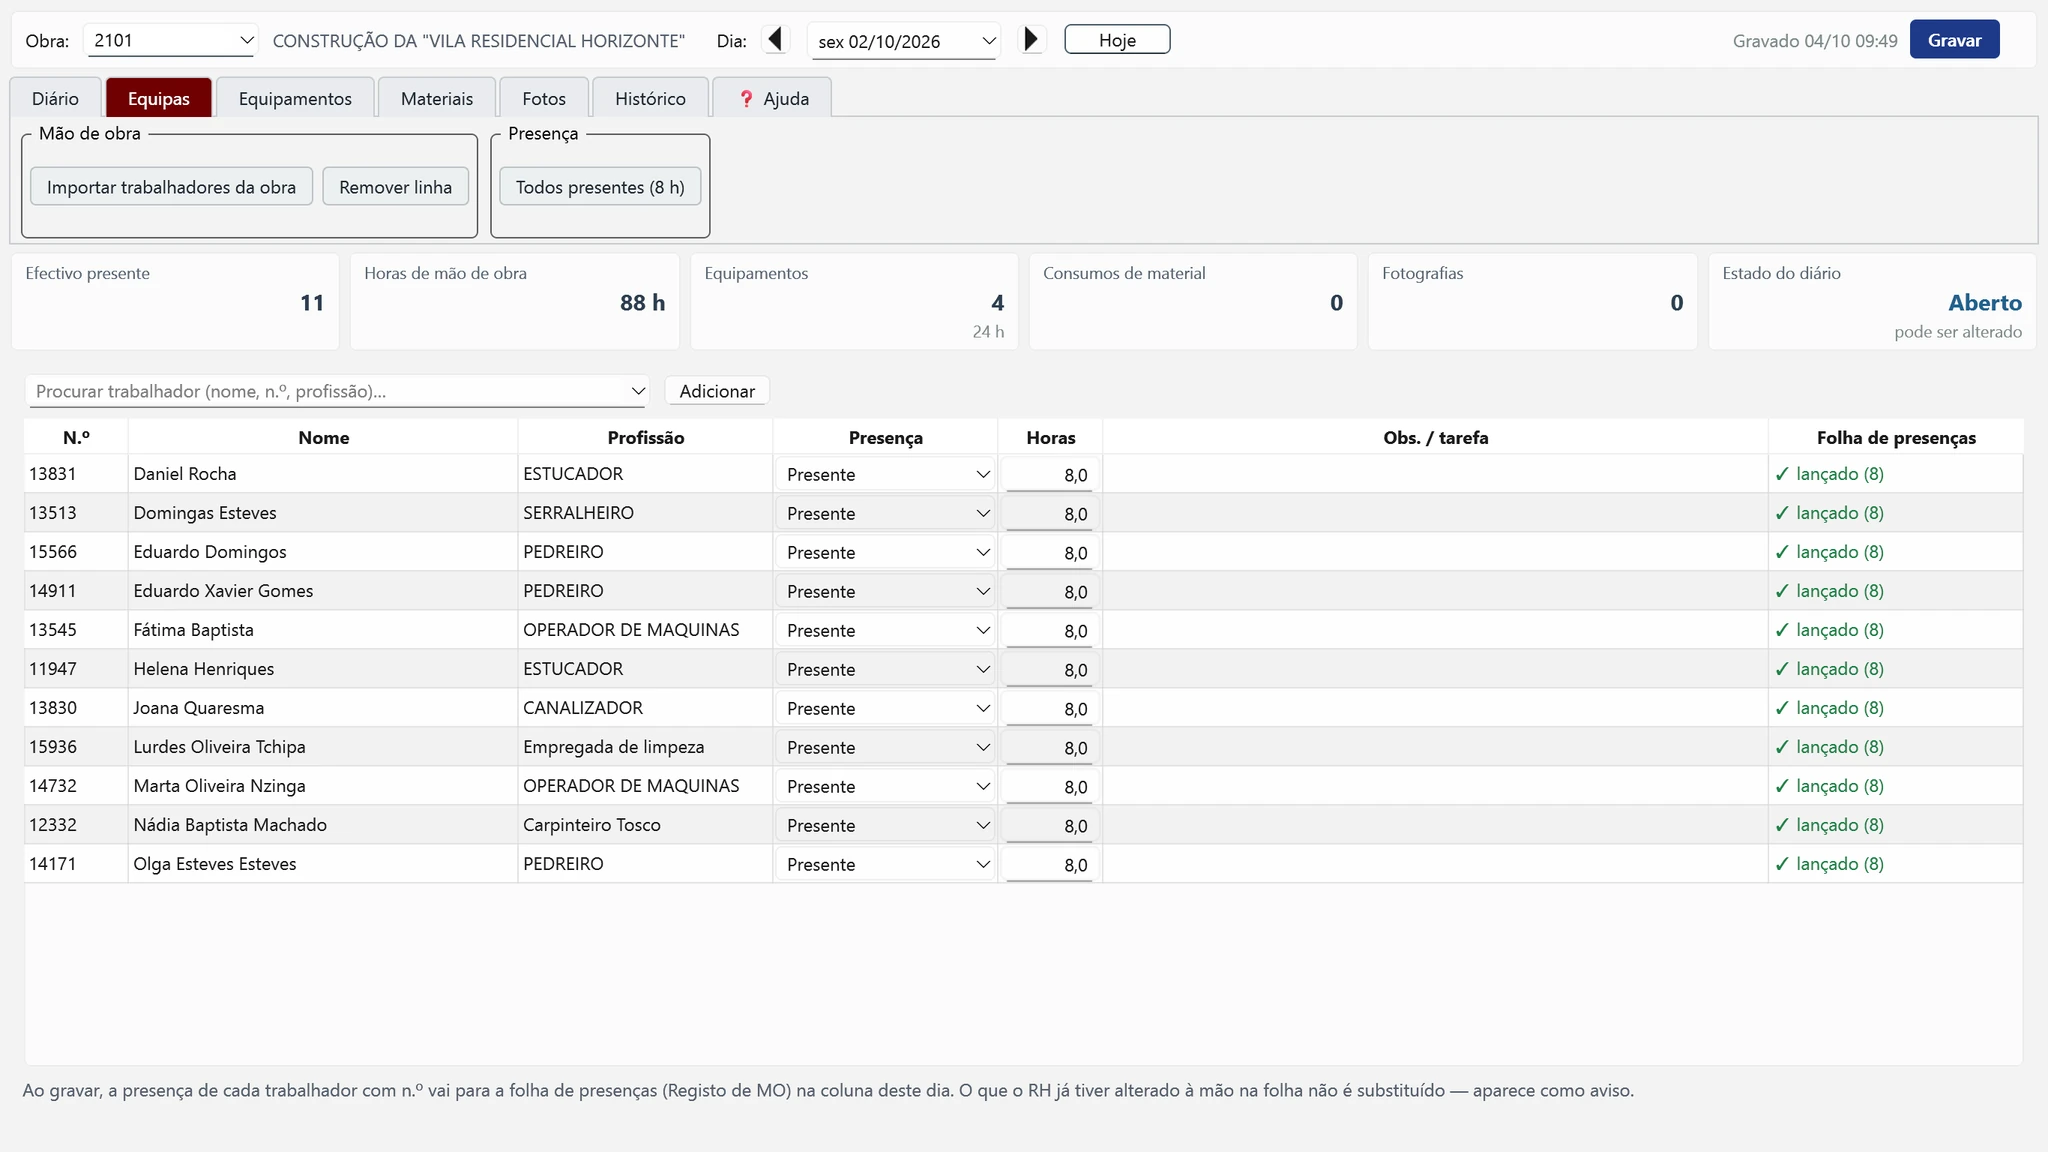Mark Todos presentes (8 h)
Viewport: 2048px width, 1152px height.
point(600,187)
